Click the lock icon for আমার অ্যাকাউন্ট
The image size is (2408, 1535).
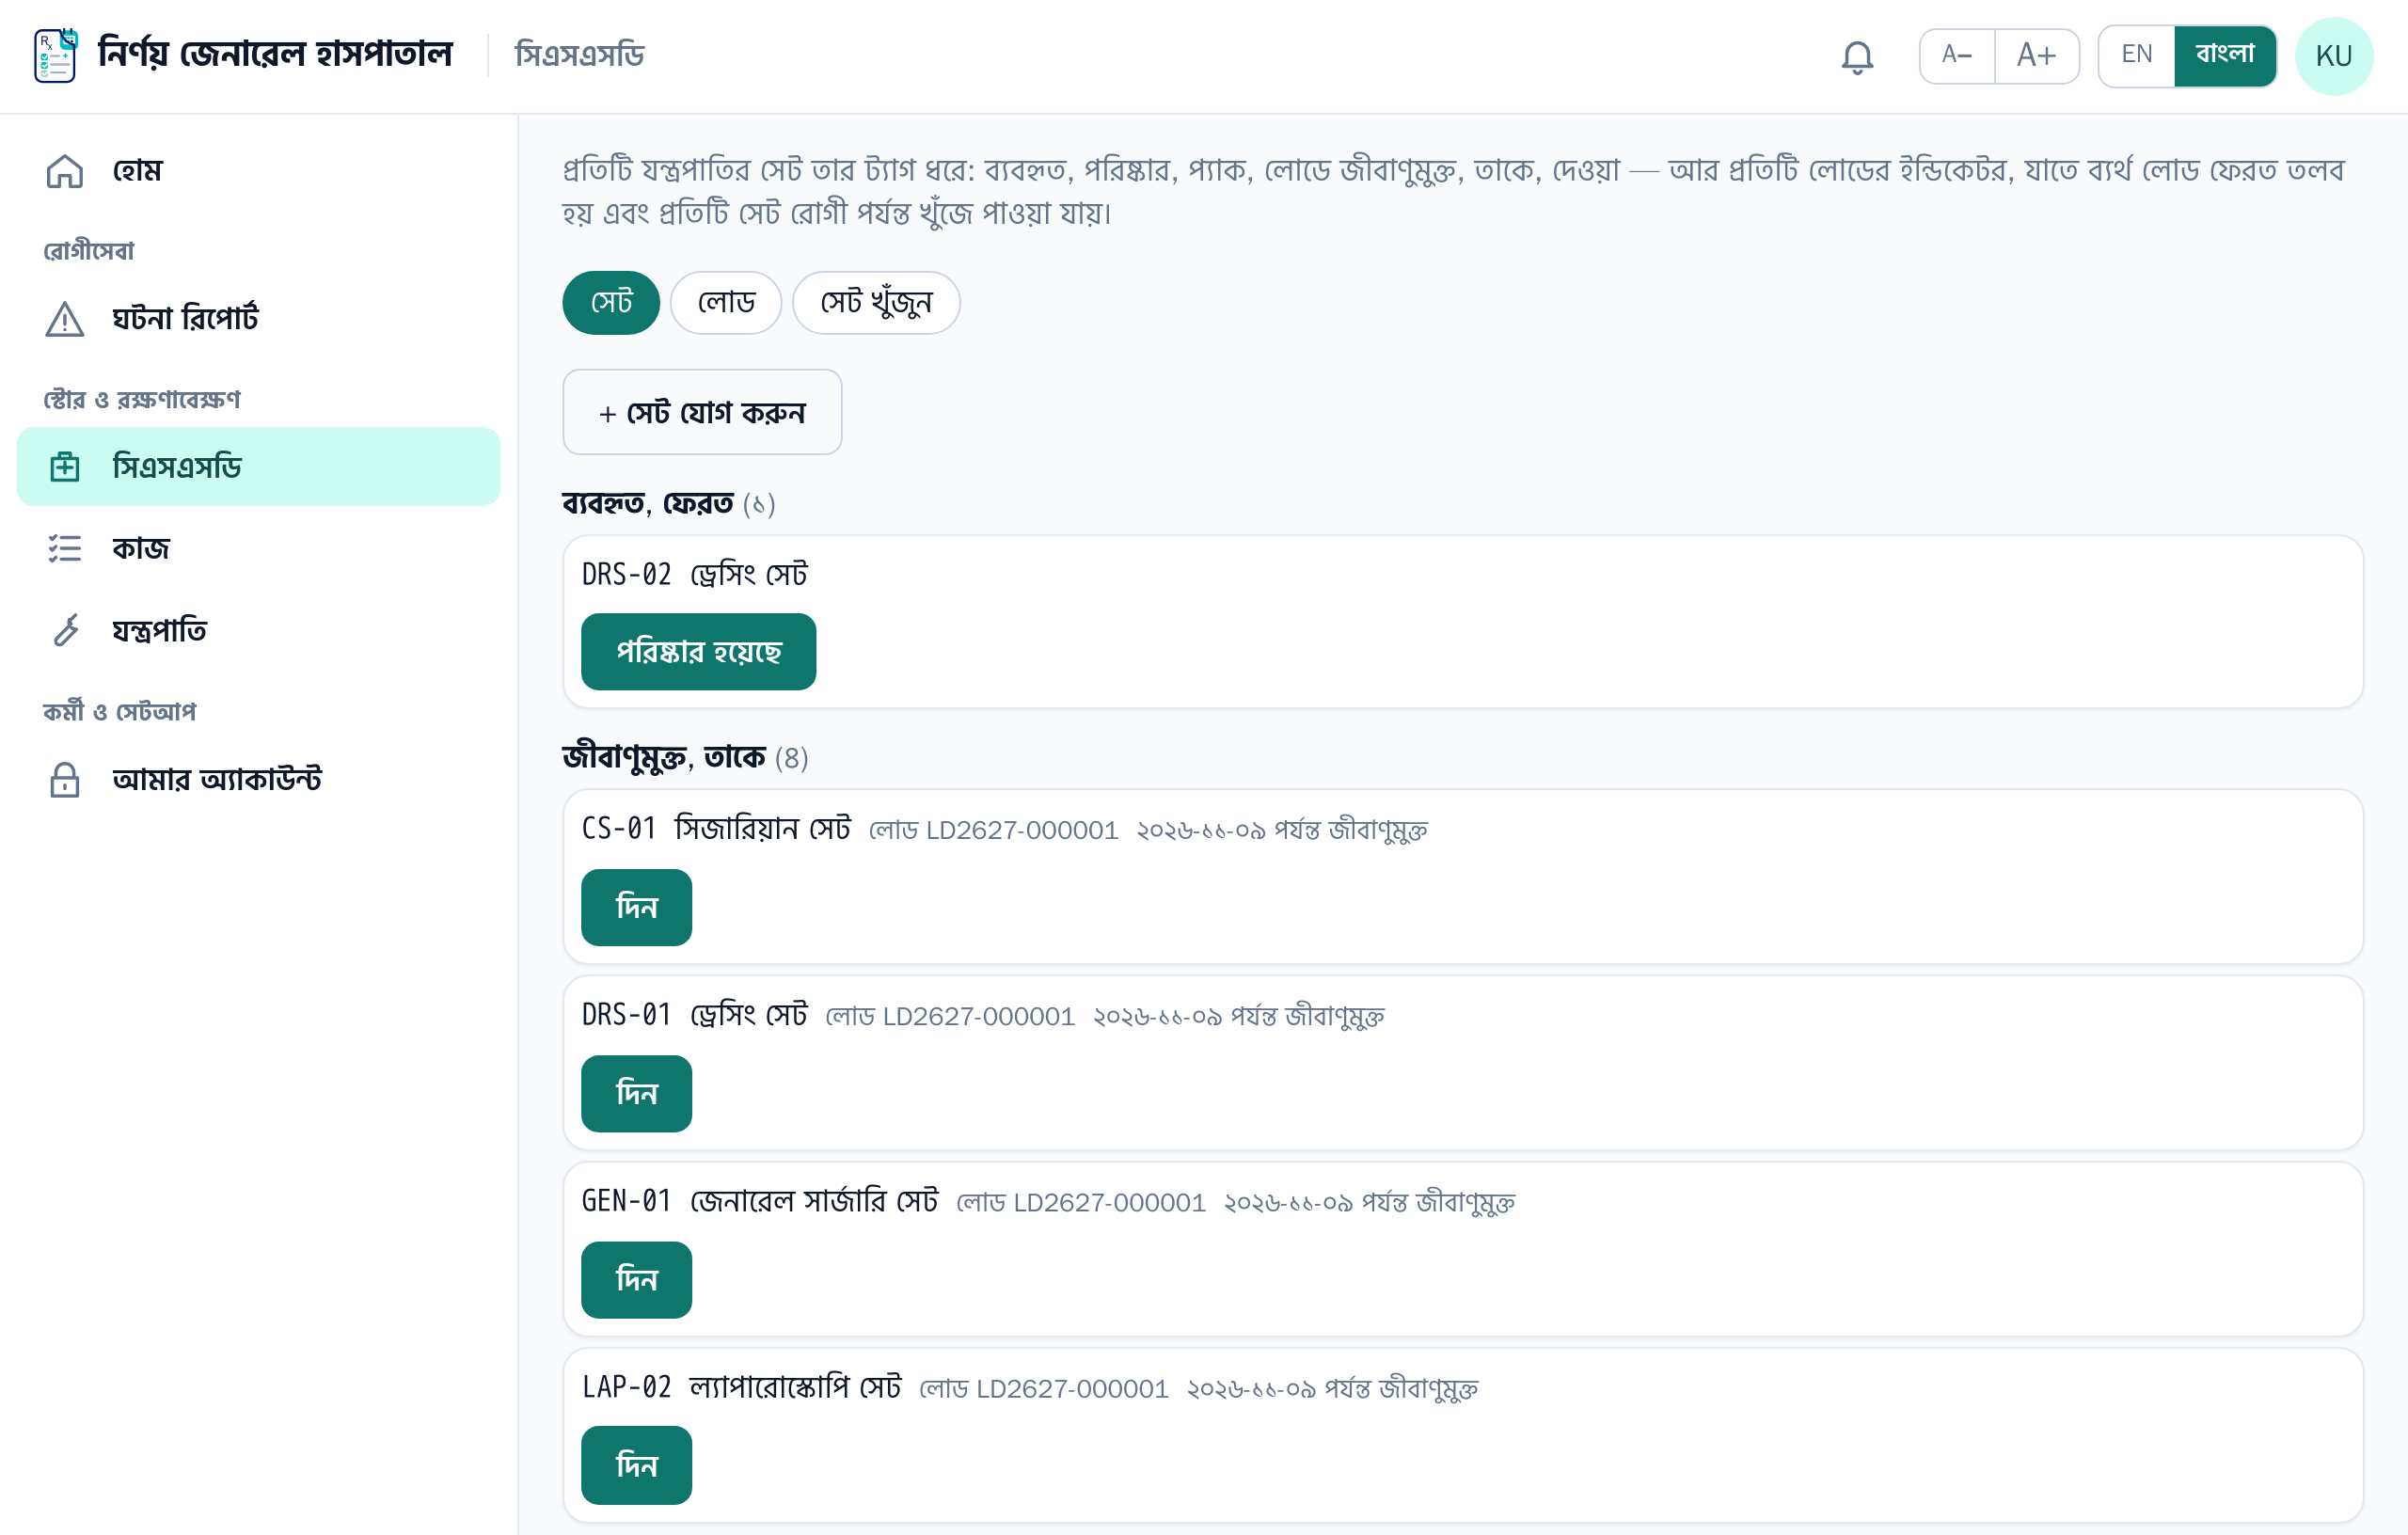click(x=65, y=779)
